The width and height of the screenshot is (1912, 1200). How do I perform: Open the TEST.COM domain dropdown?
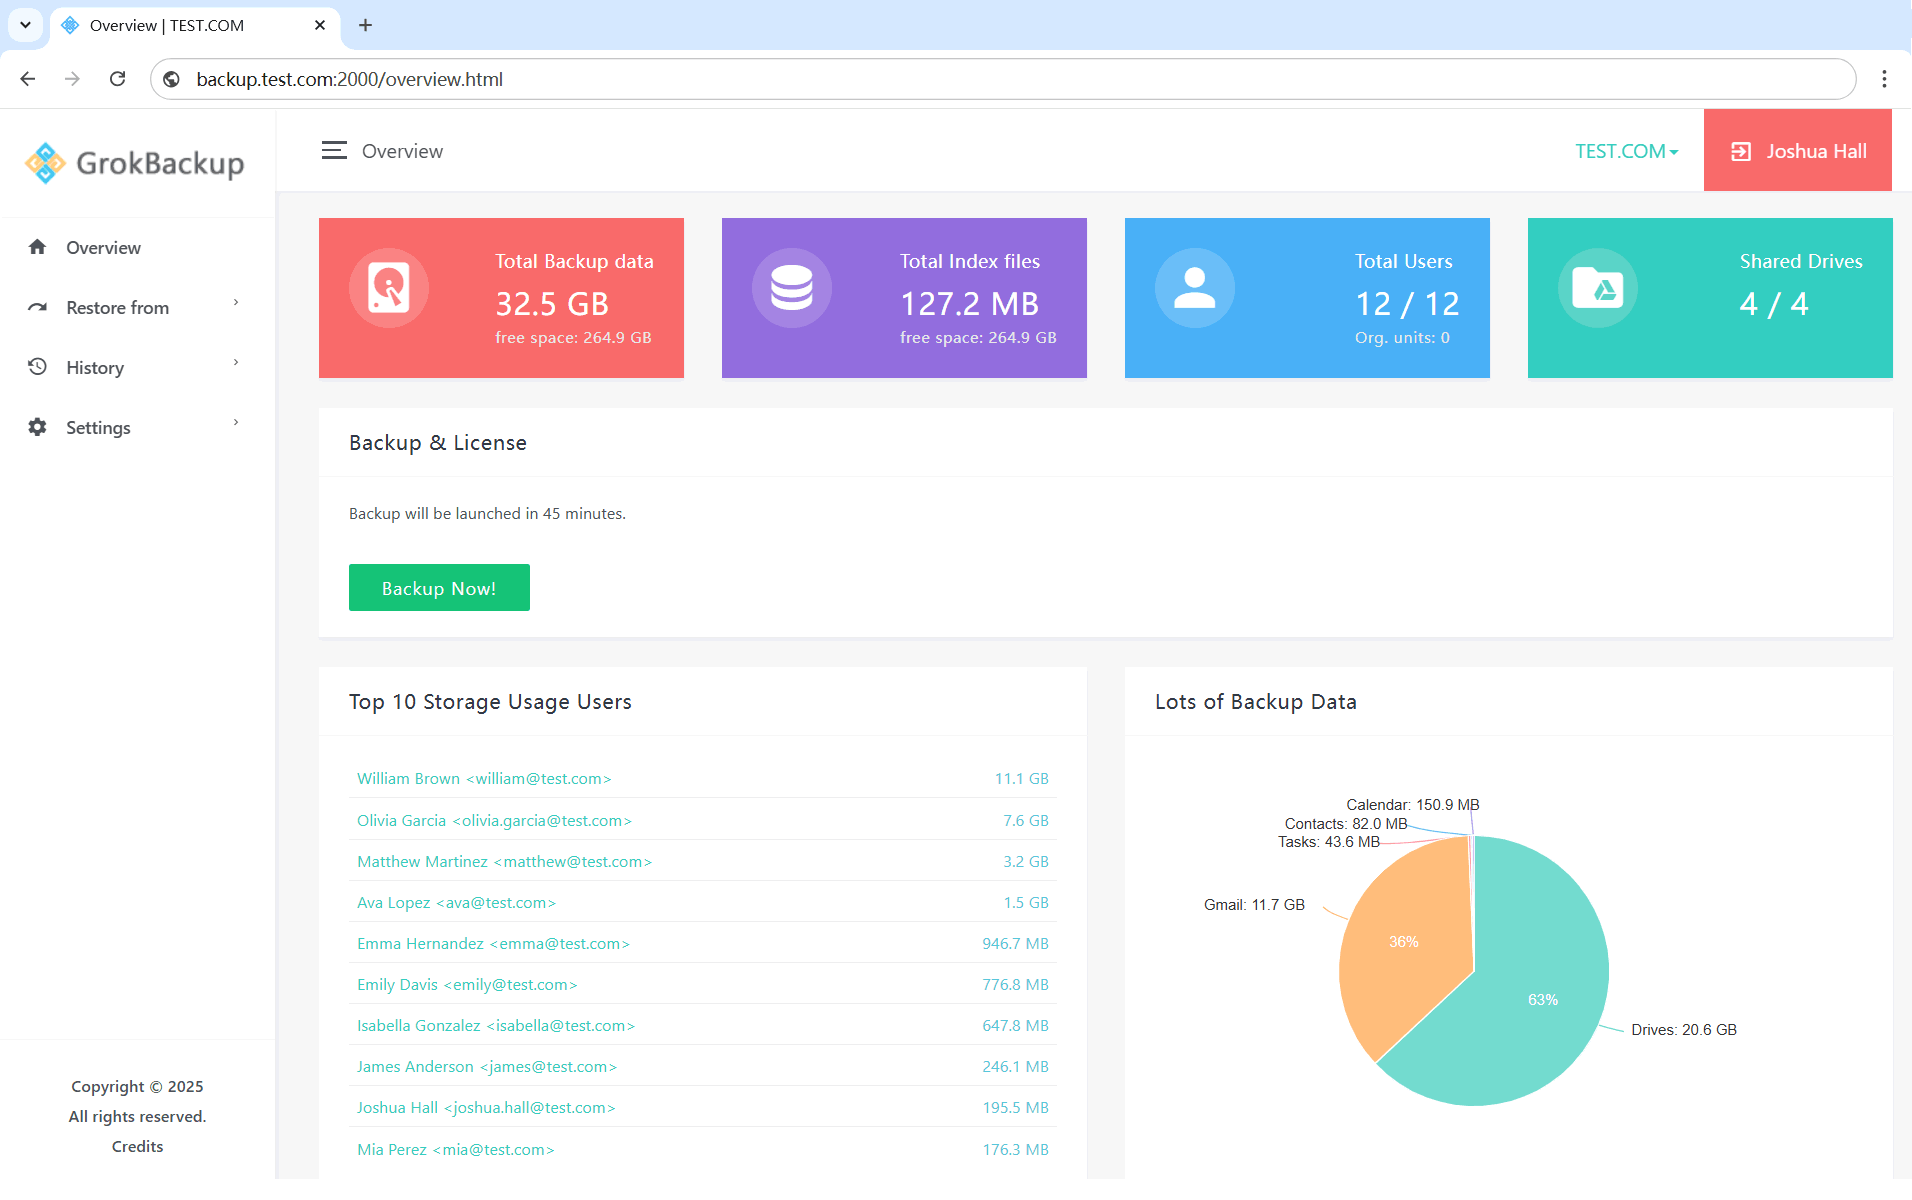click(x=1627, y=151)
